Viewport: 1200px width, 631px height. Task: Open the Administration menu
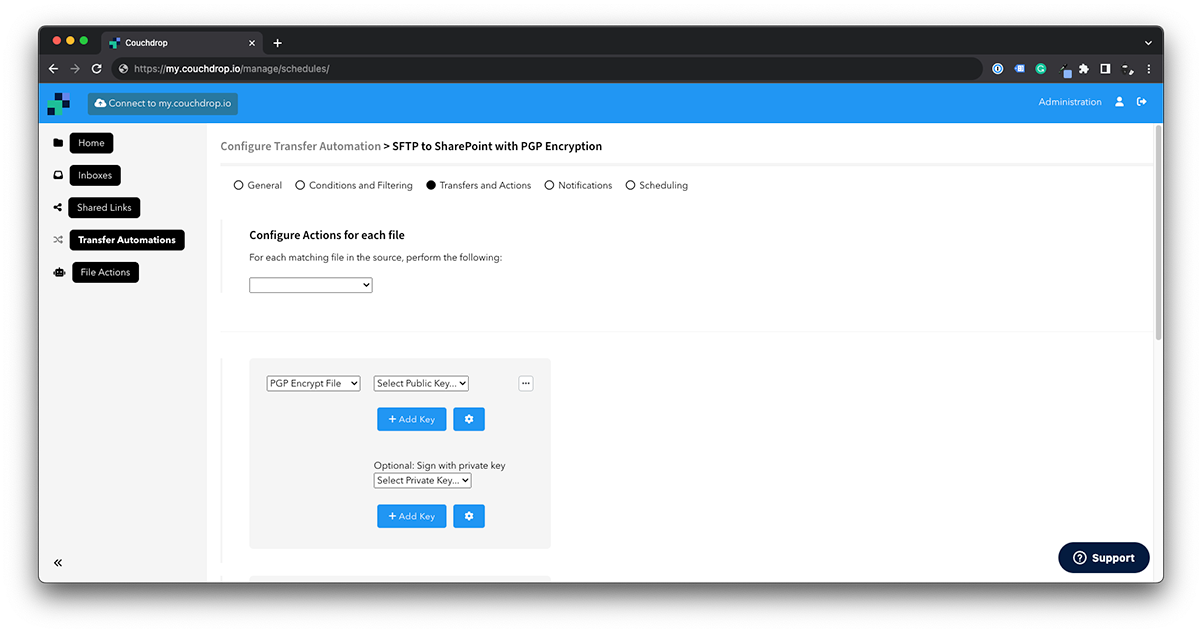click(x=1069, y=101)
